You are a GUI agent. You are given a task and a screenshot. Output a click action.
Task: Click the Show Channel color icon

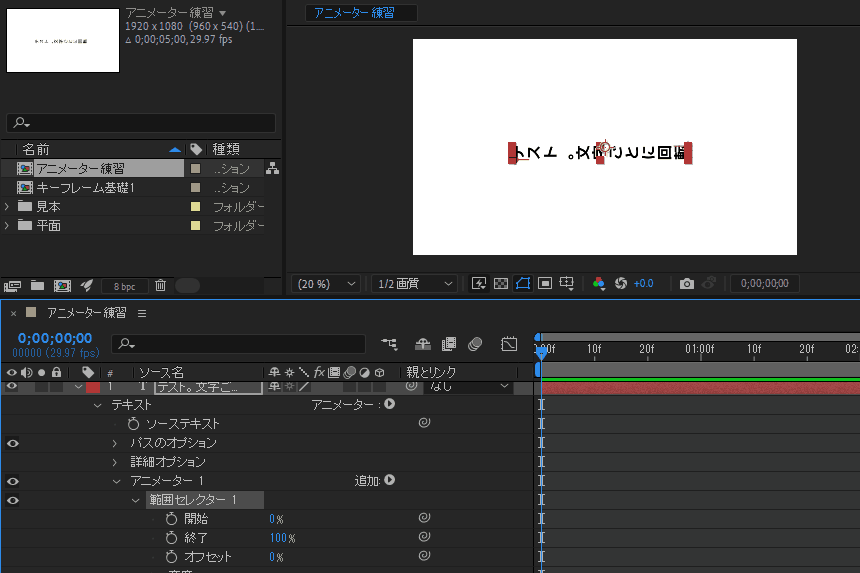click(x=598, y=283)
